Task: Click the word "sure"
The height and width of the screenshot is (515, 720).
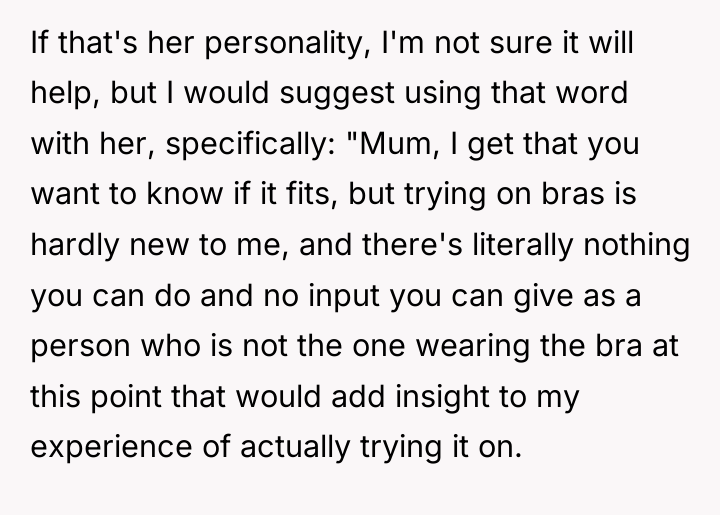Action: [520, 44]
